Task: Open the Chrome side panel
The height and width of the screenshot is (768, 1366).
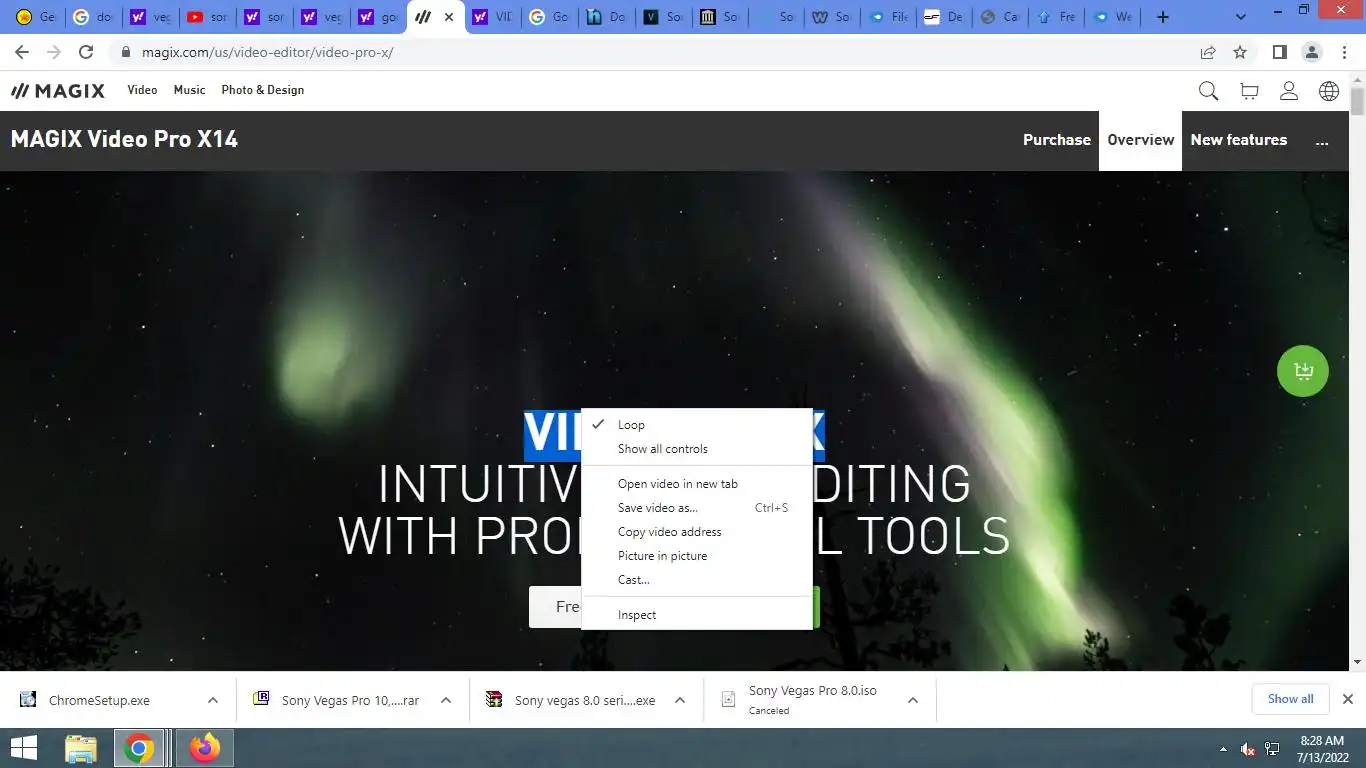Action: tap(1279, 52)
